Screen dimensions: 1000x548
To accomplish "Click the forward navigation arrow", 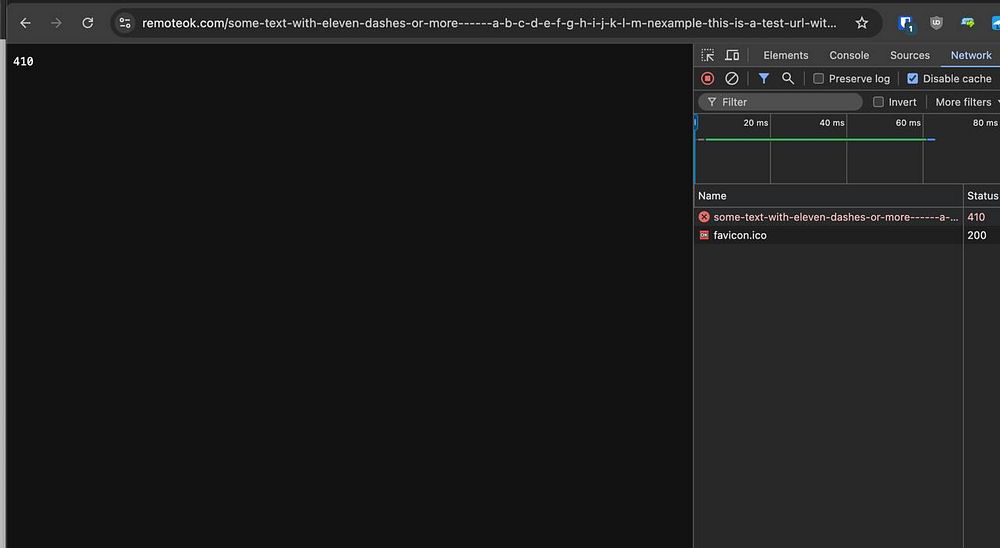I will coord(56,23).
